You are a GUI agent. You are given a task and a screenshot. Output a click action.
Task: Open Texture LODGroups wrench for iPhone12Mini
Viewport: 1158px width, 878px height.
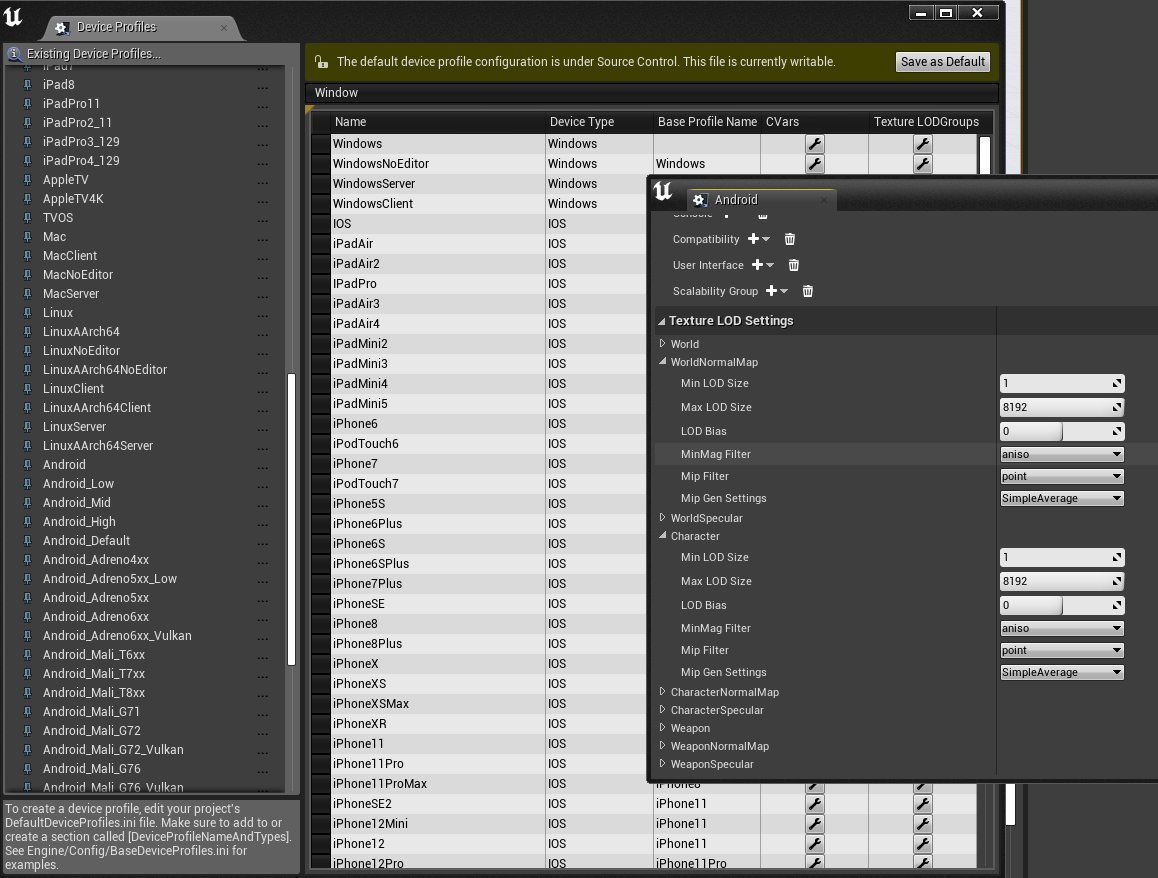[922, 823]
